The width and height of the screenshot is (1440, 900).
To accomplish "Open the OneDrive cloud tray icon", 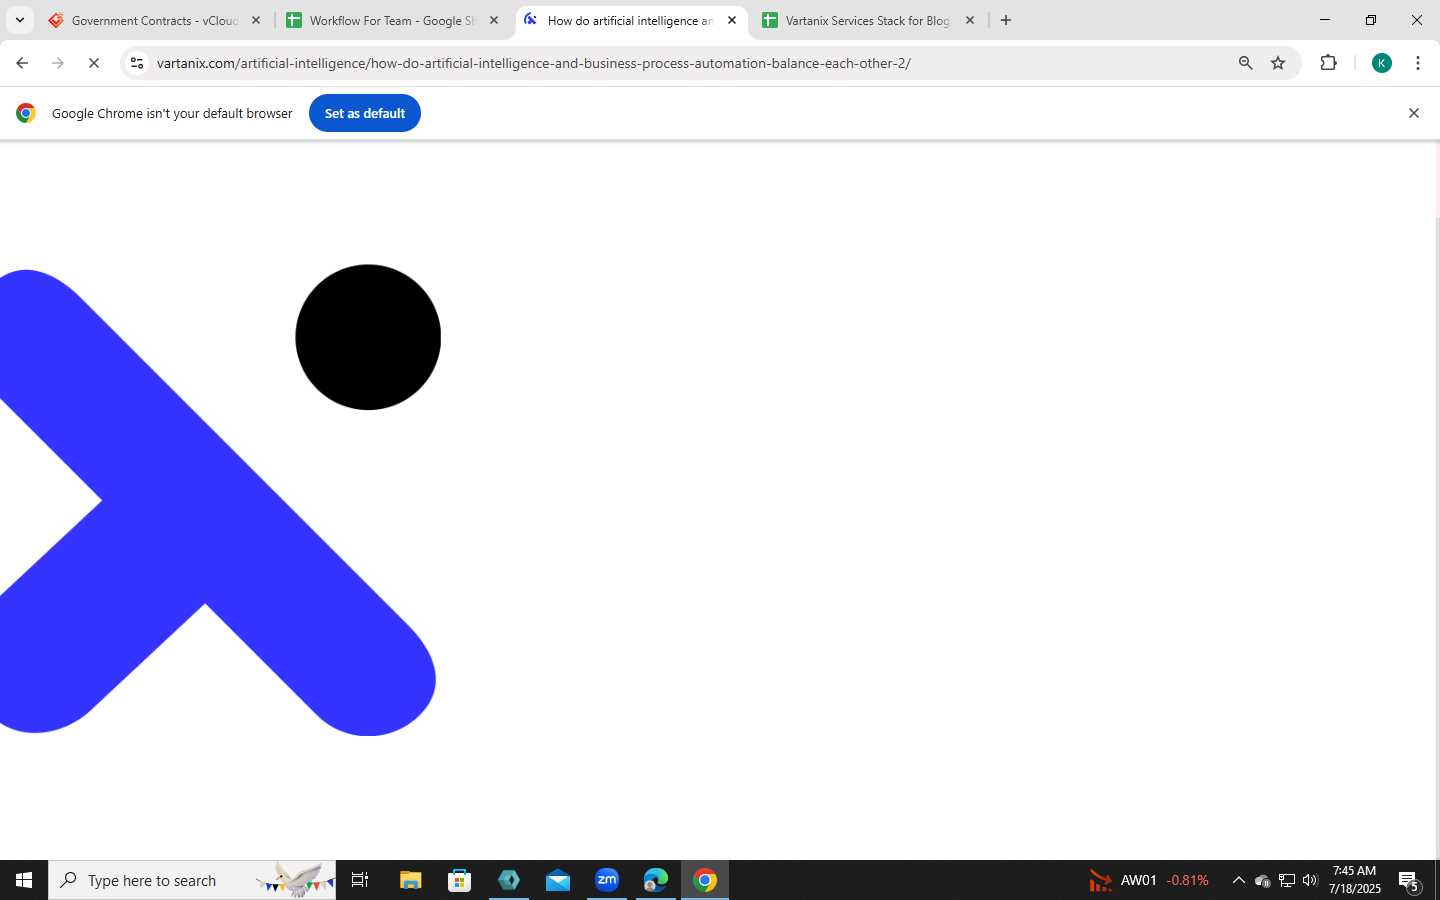I will click(1262, 880).
